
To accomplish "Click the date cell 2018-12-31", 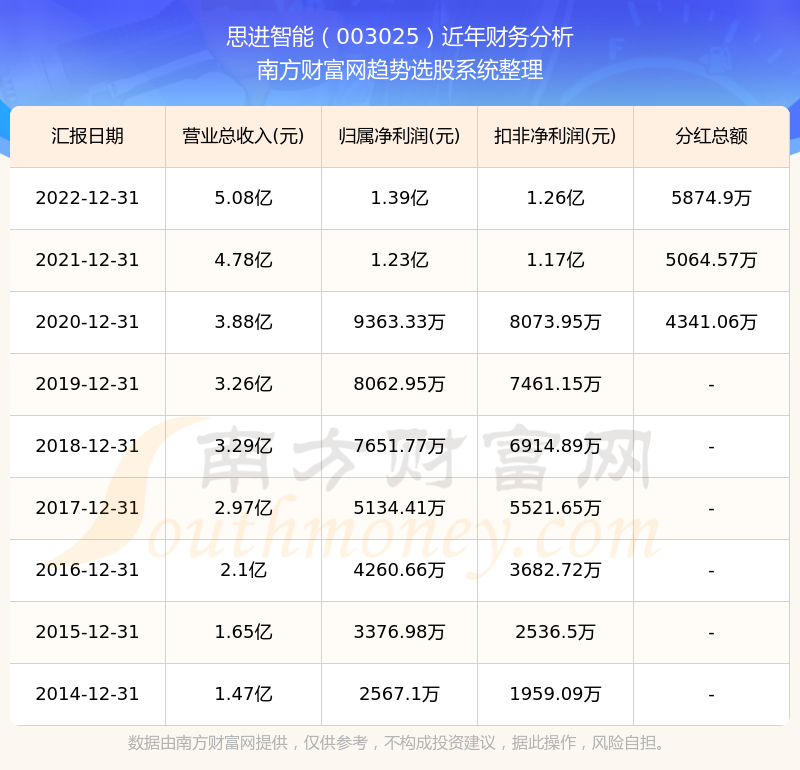I will point(87,446).
